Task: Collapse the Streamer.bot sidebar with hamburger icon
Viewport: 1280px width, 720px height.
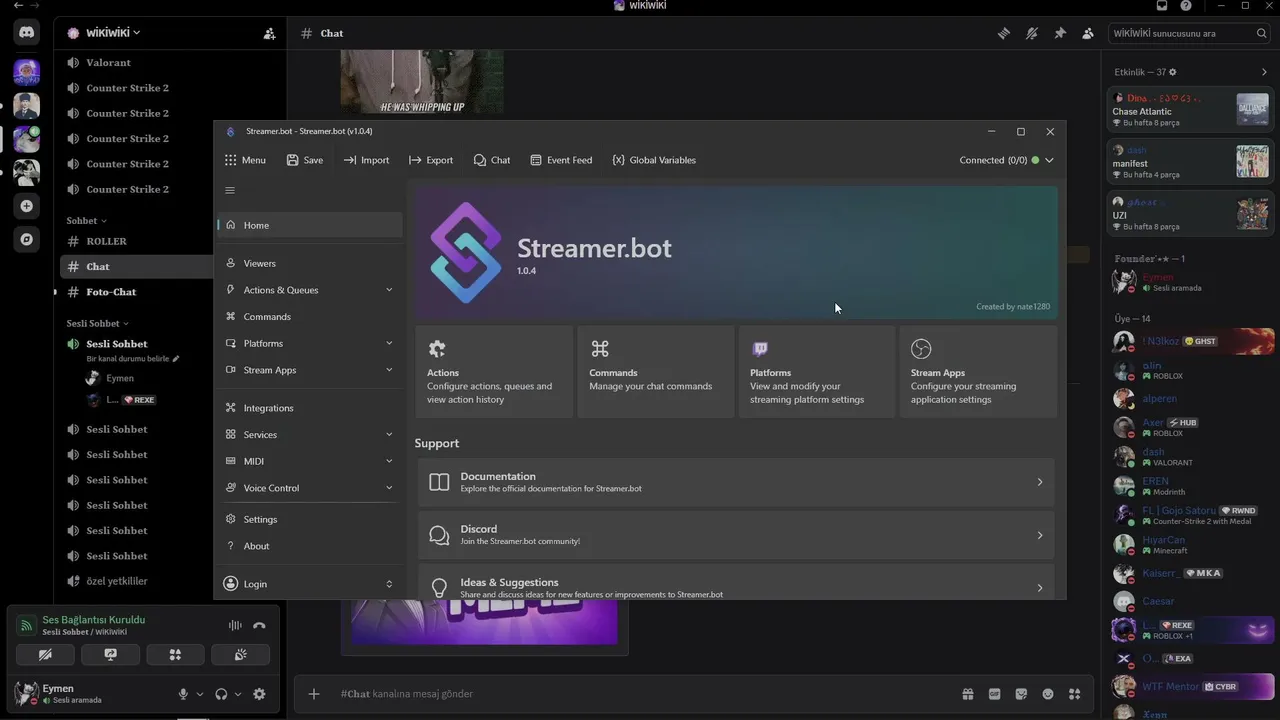Action: point(230,190)
